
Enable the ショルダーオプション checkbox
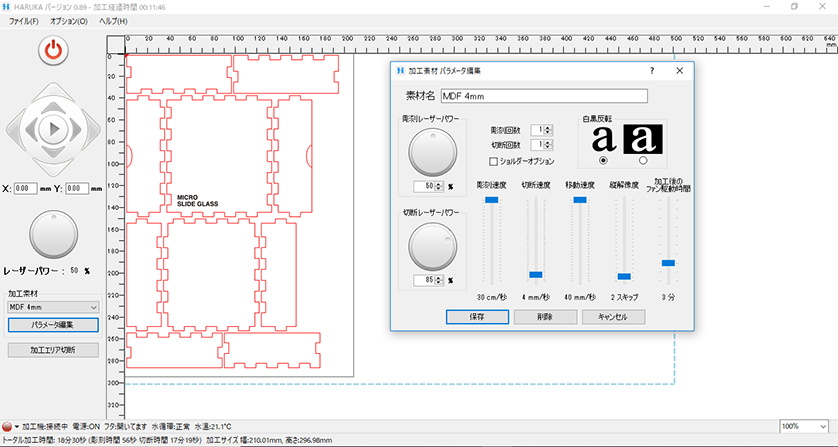(493, 161)
